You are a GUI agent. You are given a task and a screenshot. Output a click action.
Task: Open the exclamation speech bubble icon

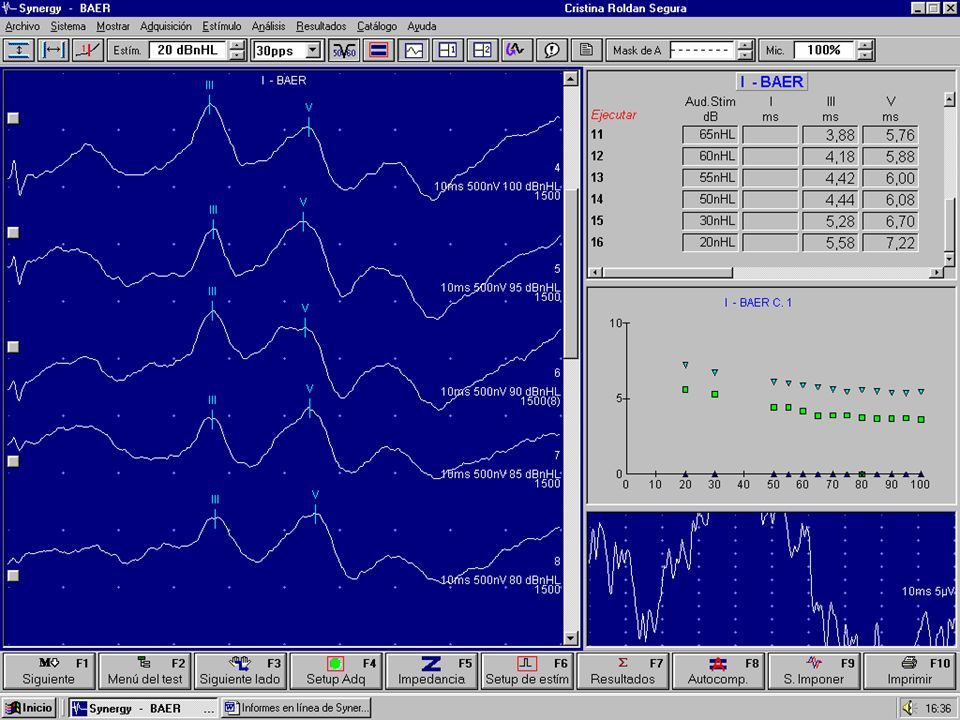(552, 50)
